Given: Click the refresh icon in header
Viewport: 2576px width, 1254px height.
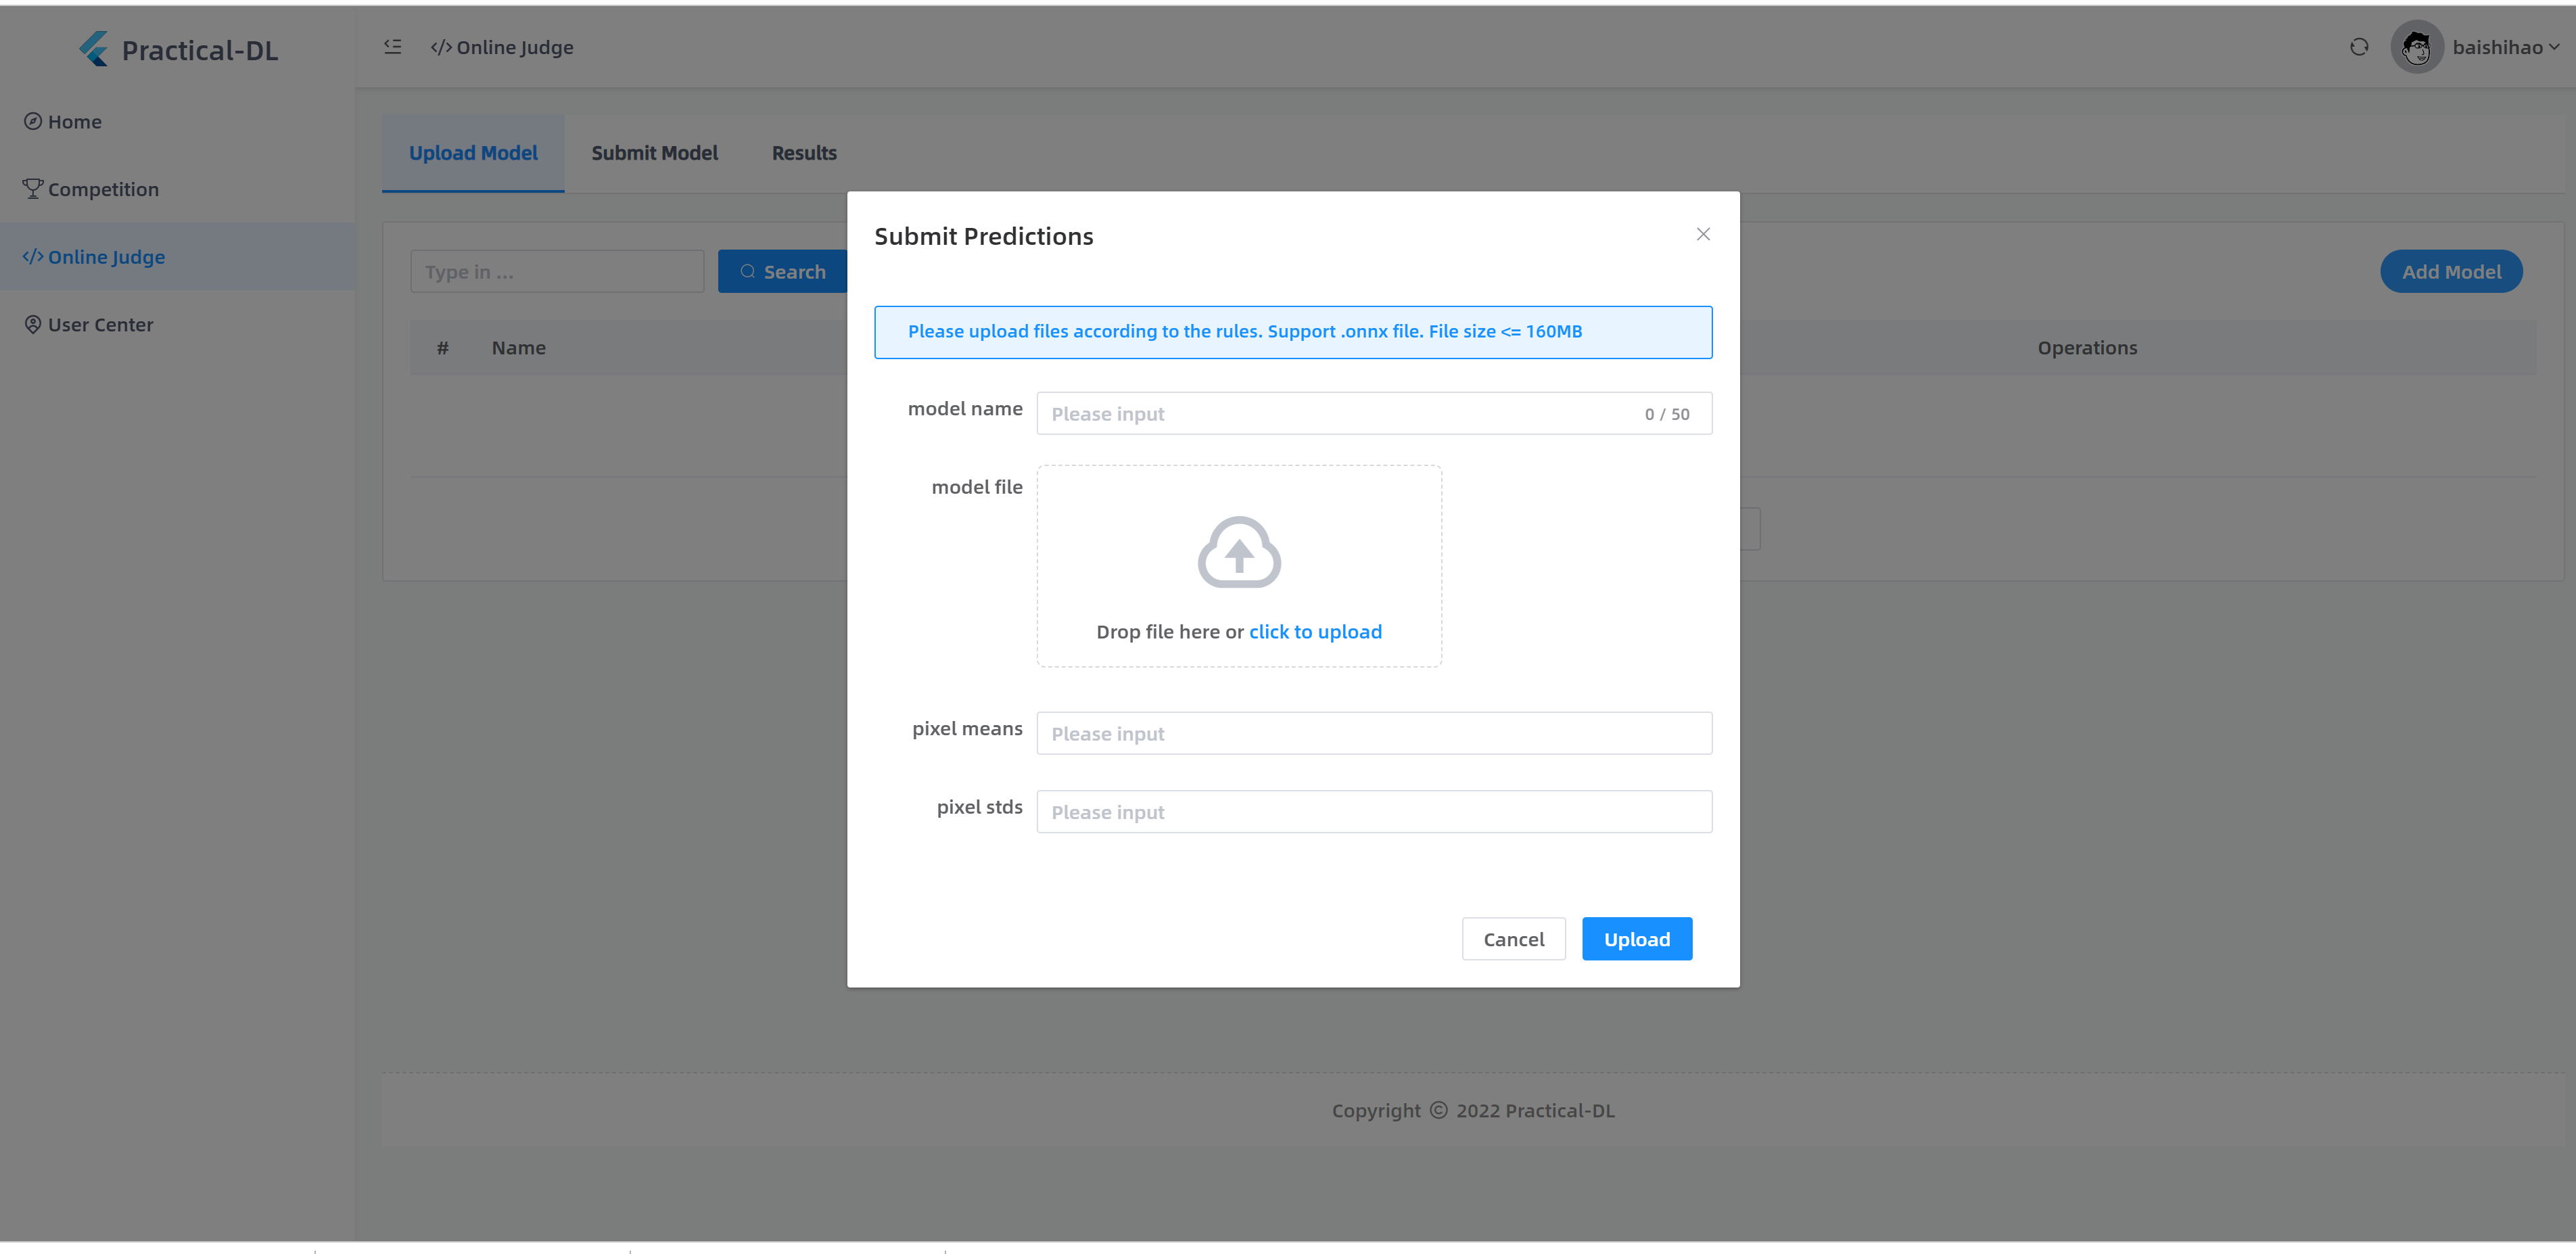Looking at the screenshot, I should [2359, 47].
